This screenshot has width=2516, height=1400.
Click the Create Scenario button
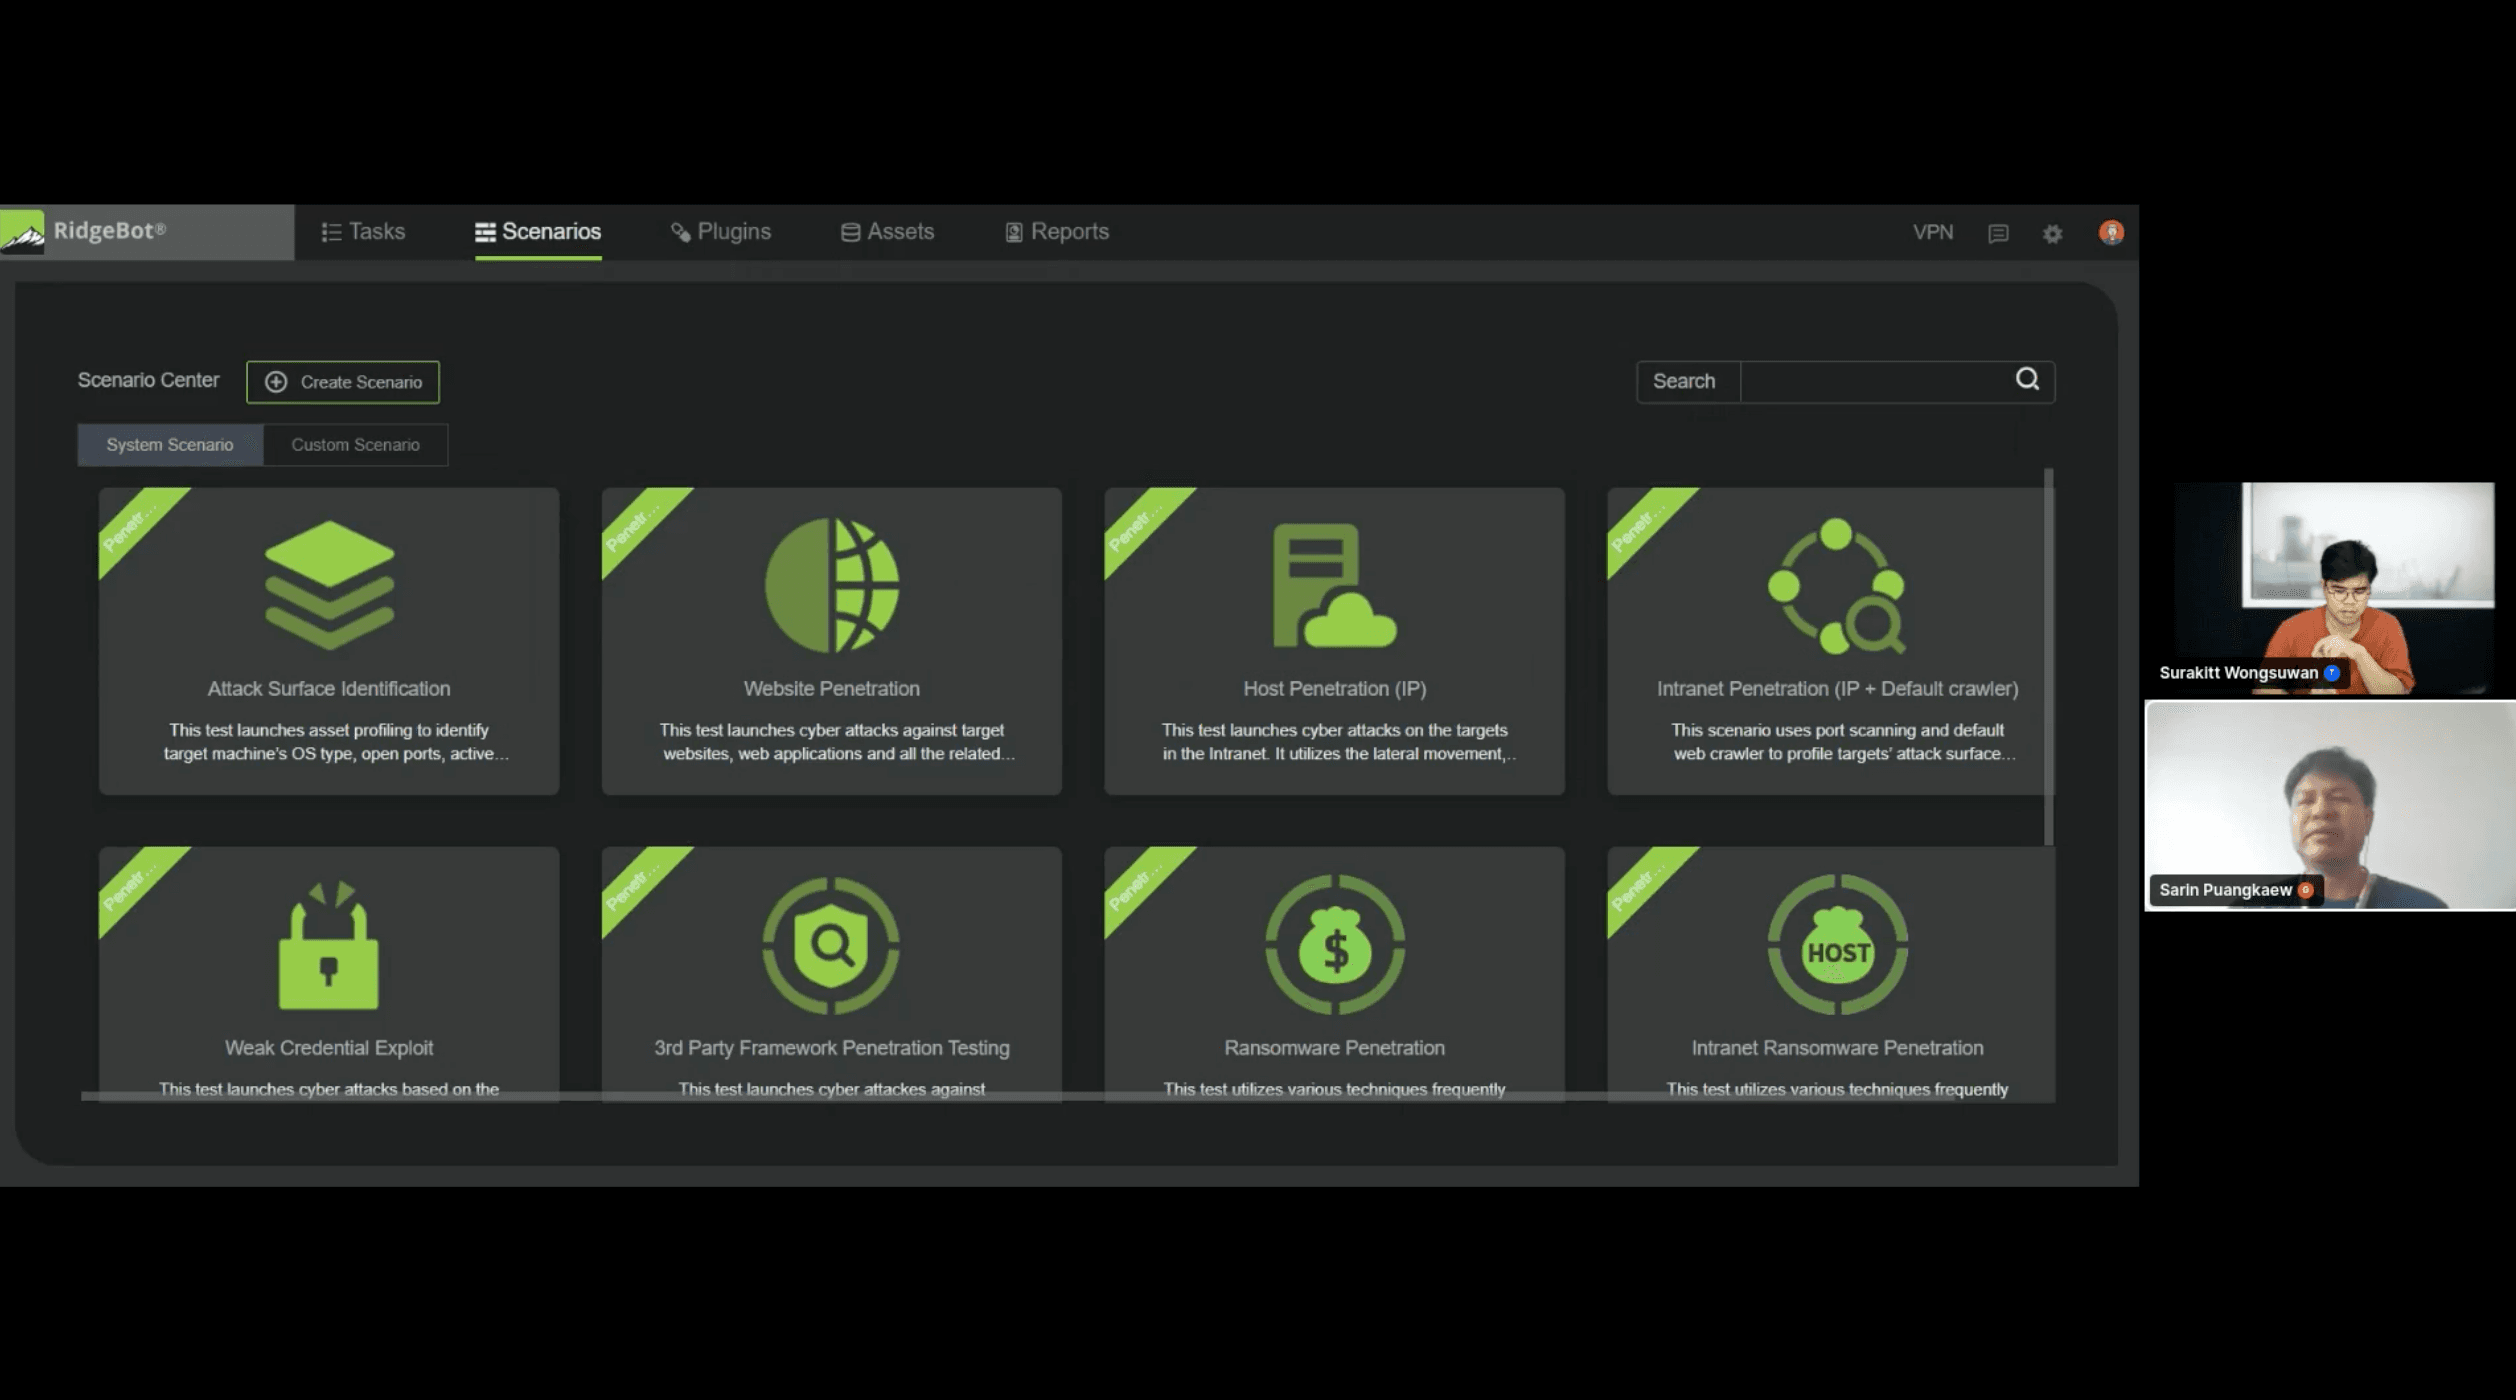[x=343, y=382]
